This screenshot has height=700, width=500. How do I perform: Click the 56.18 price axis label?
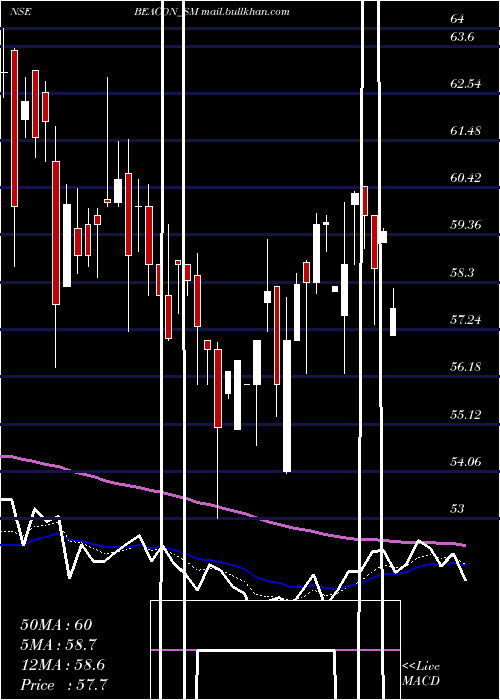466,367
